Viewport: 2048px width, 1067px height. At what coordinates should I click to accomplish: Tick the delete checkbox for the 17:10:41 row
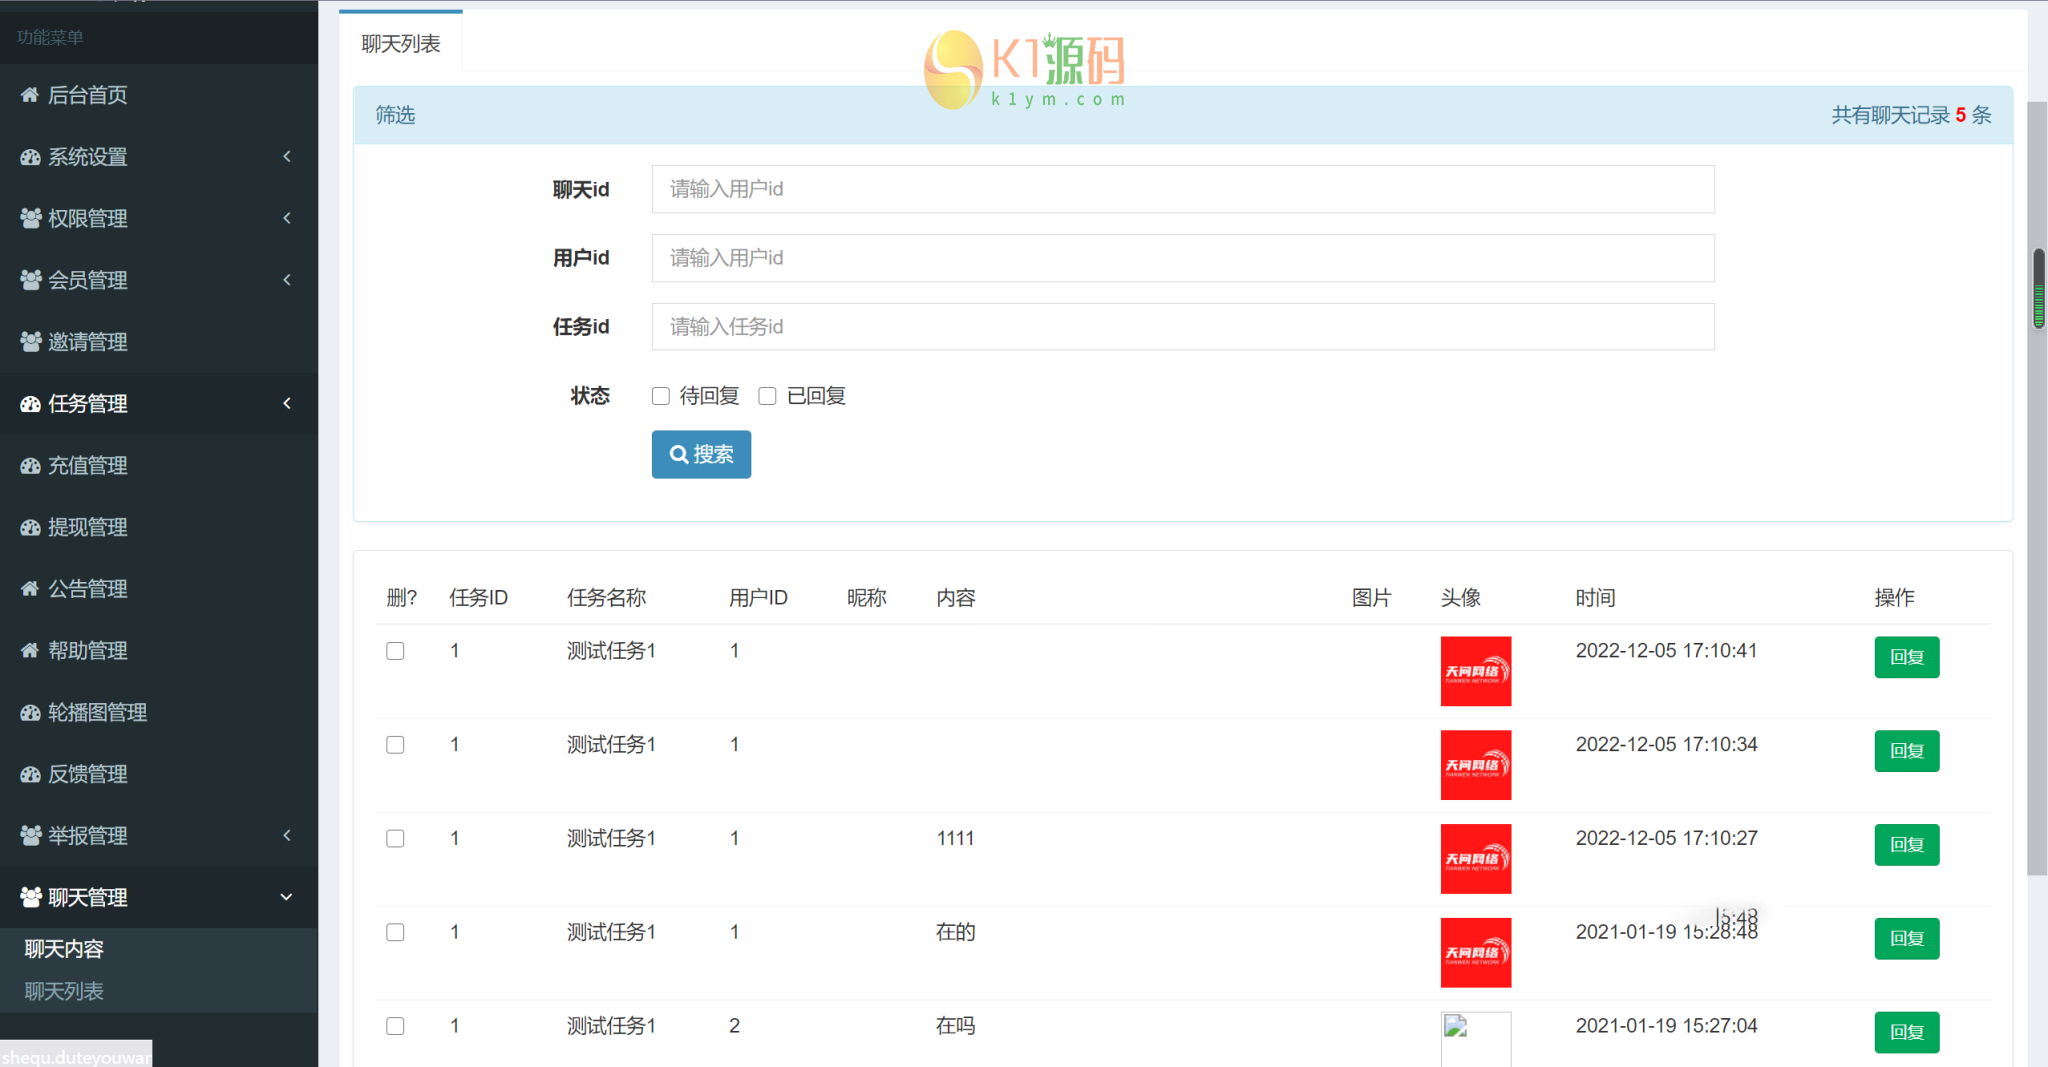tap(395, 651)
